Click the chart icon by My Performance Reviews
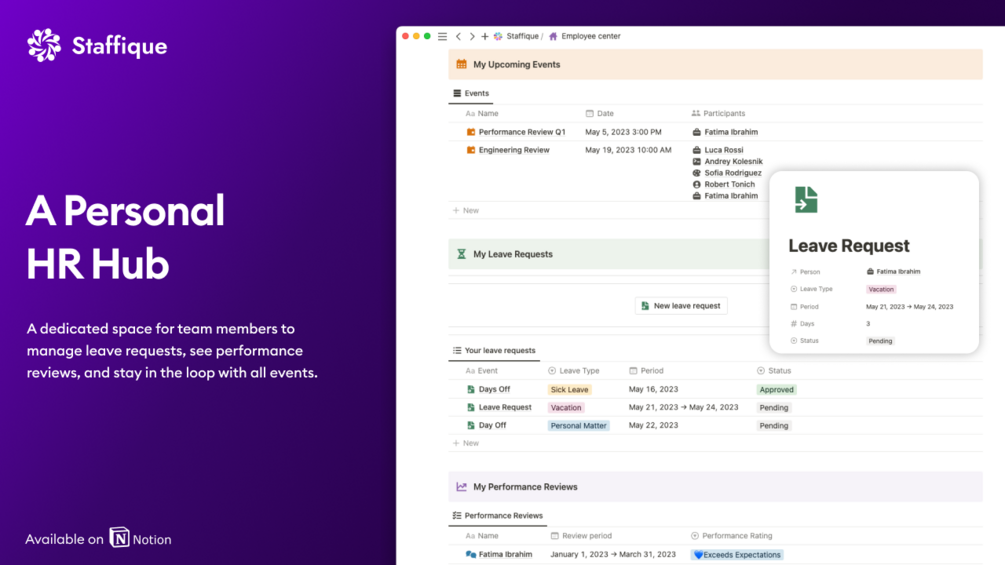The height and width of the screenshot is (565, 1005). click(x=461, y=487)
